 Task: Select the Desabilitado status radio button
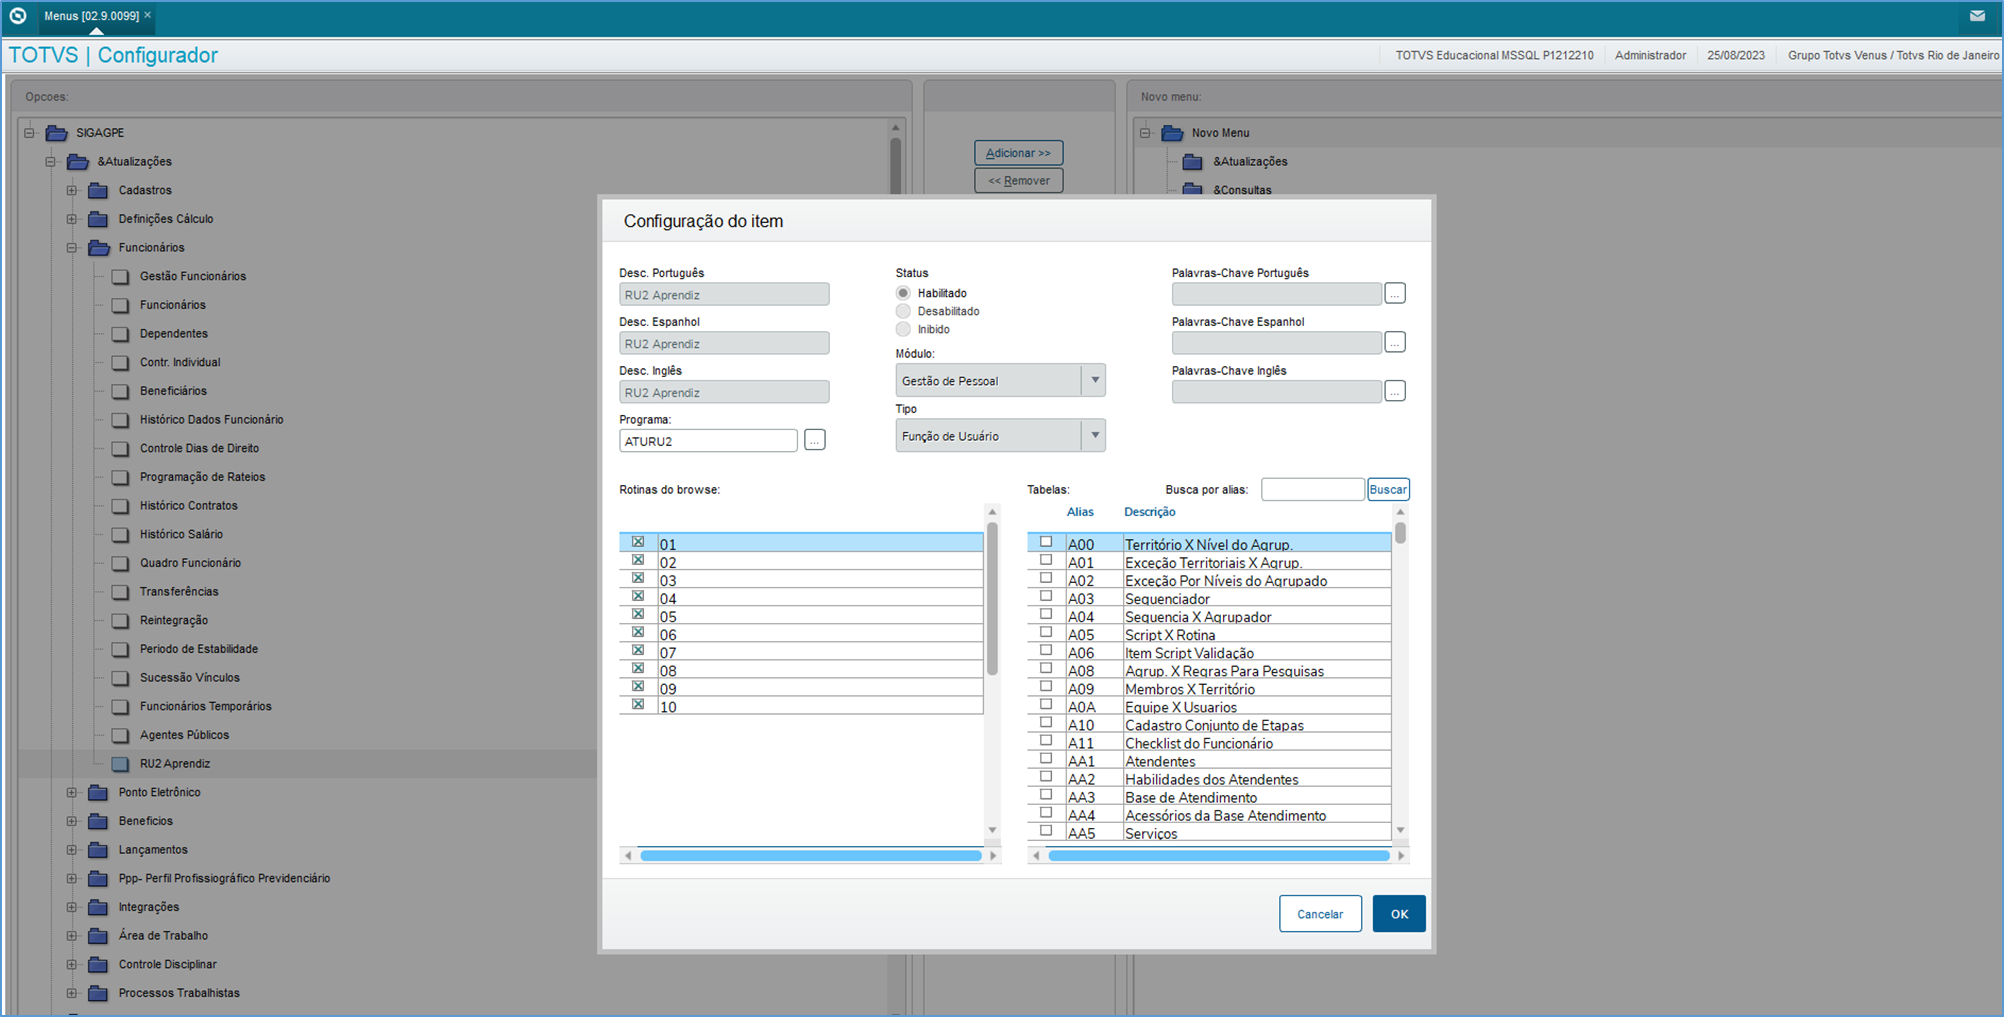pos(903,311)
